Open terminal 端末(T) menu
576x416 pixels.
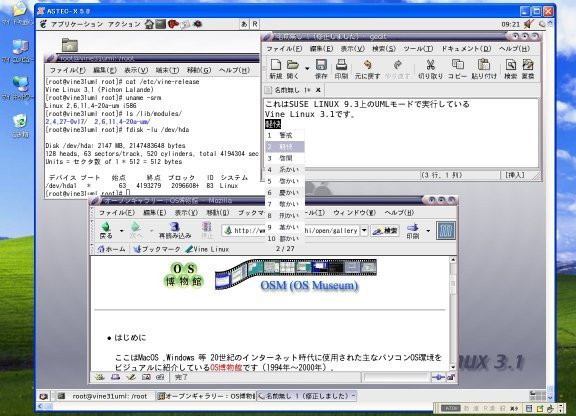pos(167,70)
